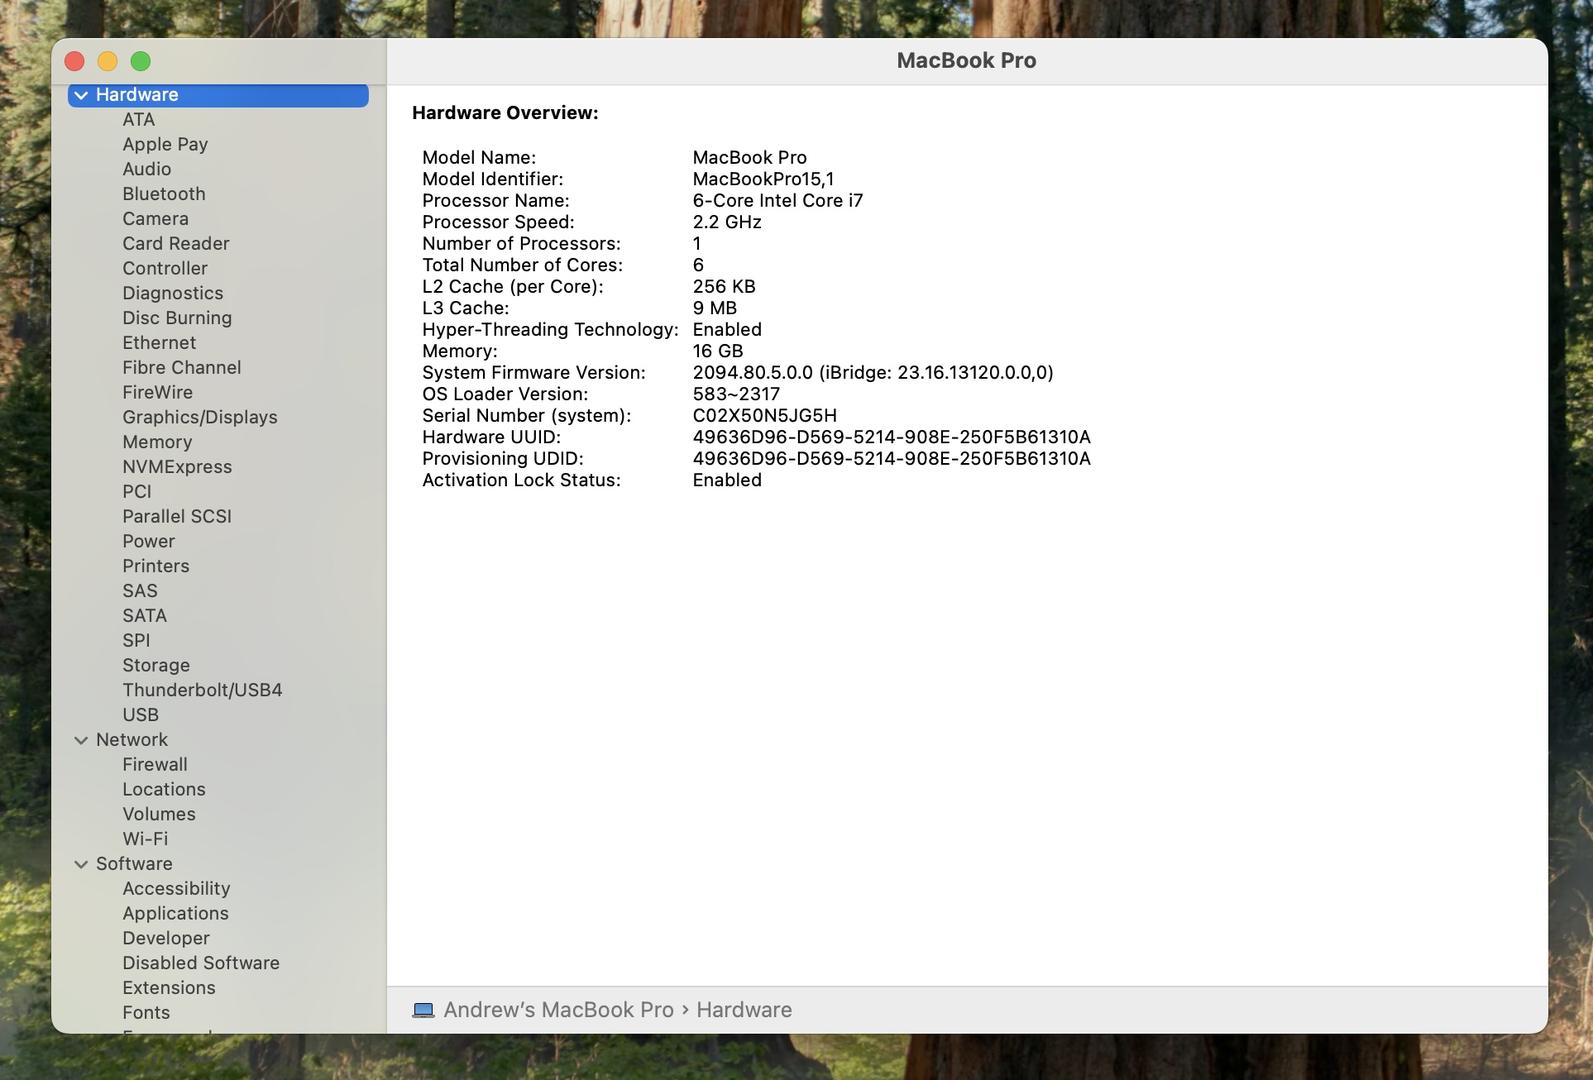Show the Applications list
Image resolution: width=1593 pixels, height=1080 pixels.
(176, 913)
